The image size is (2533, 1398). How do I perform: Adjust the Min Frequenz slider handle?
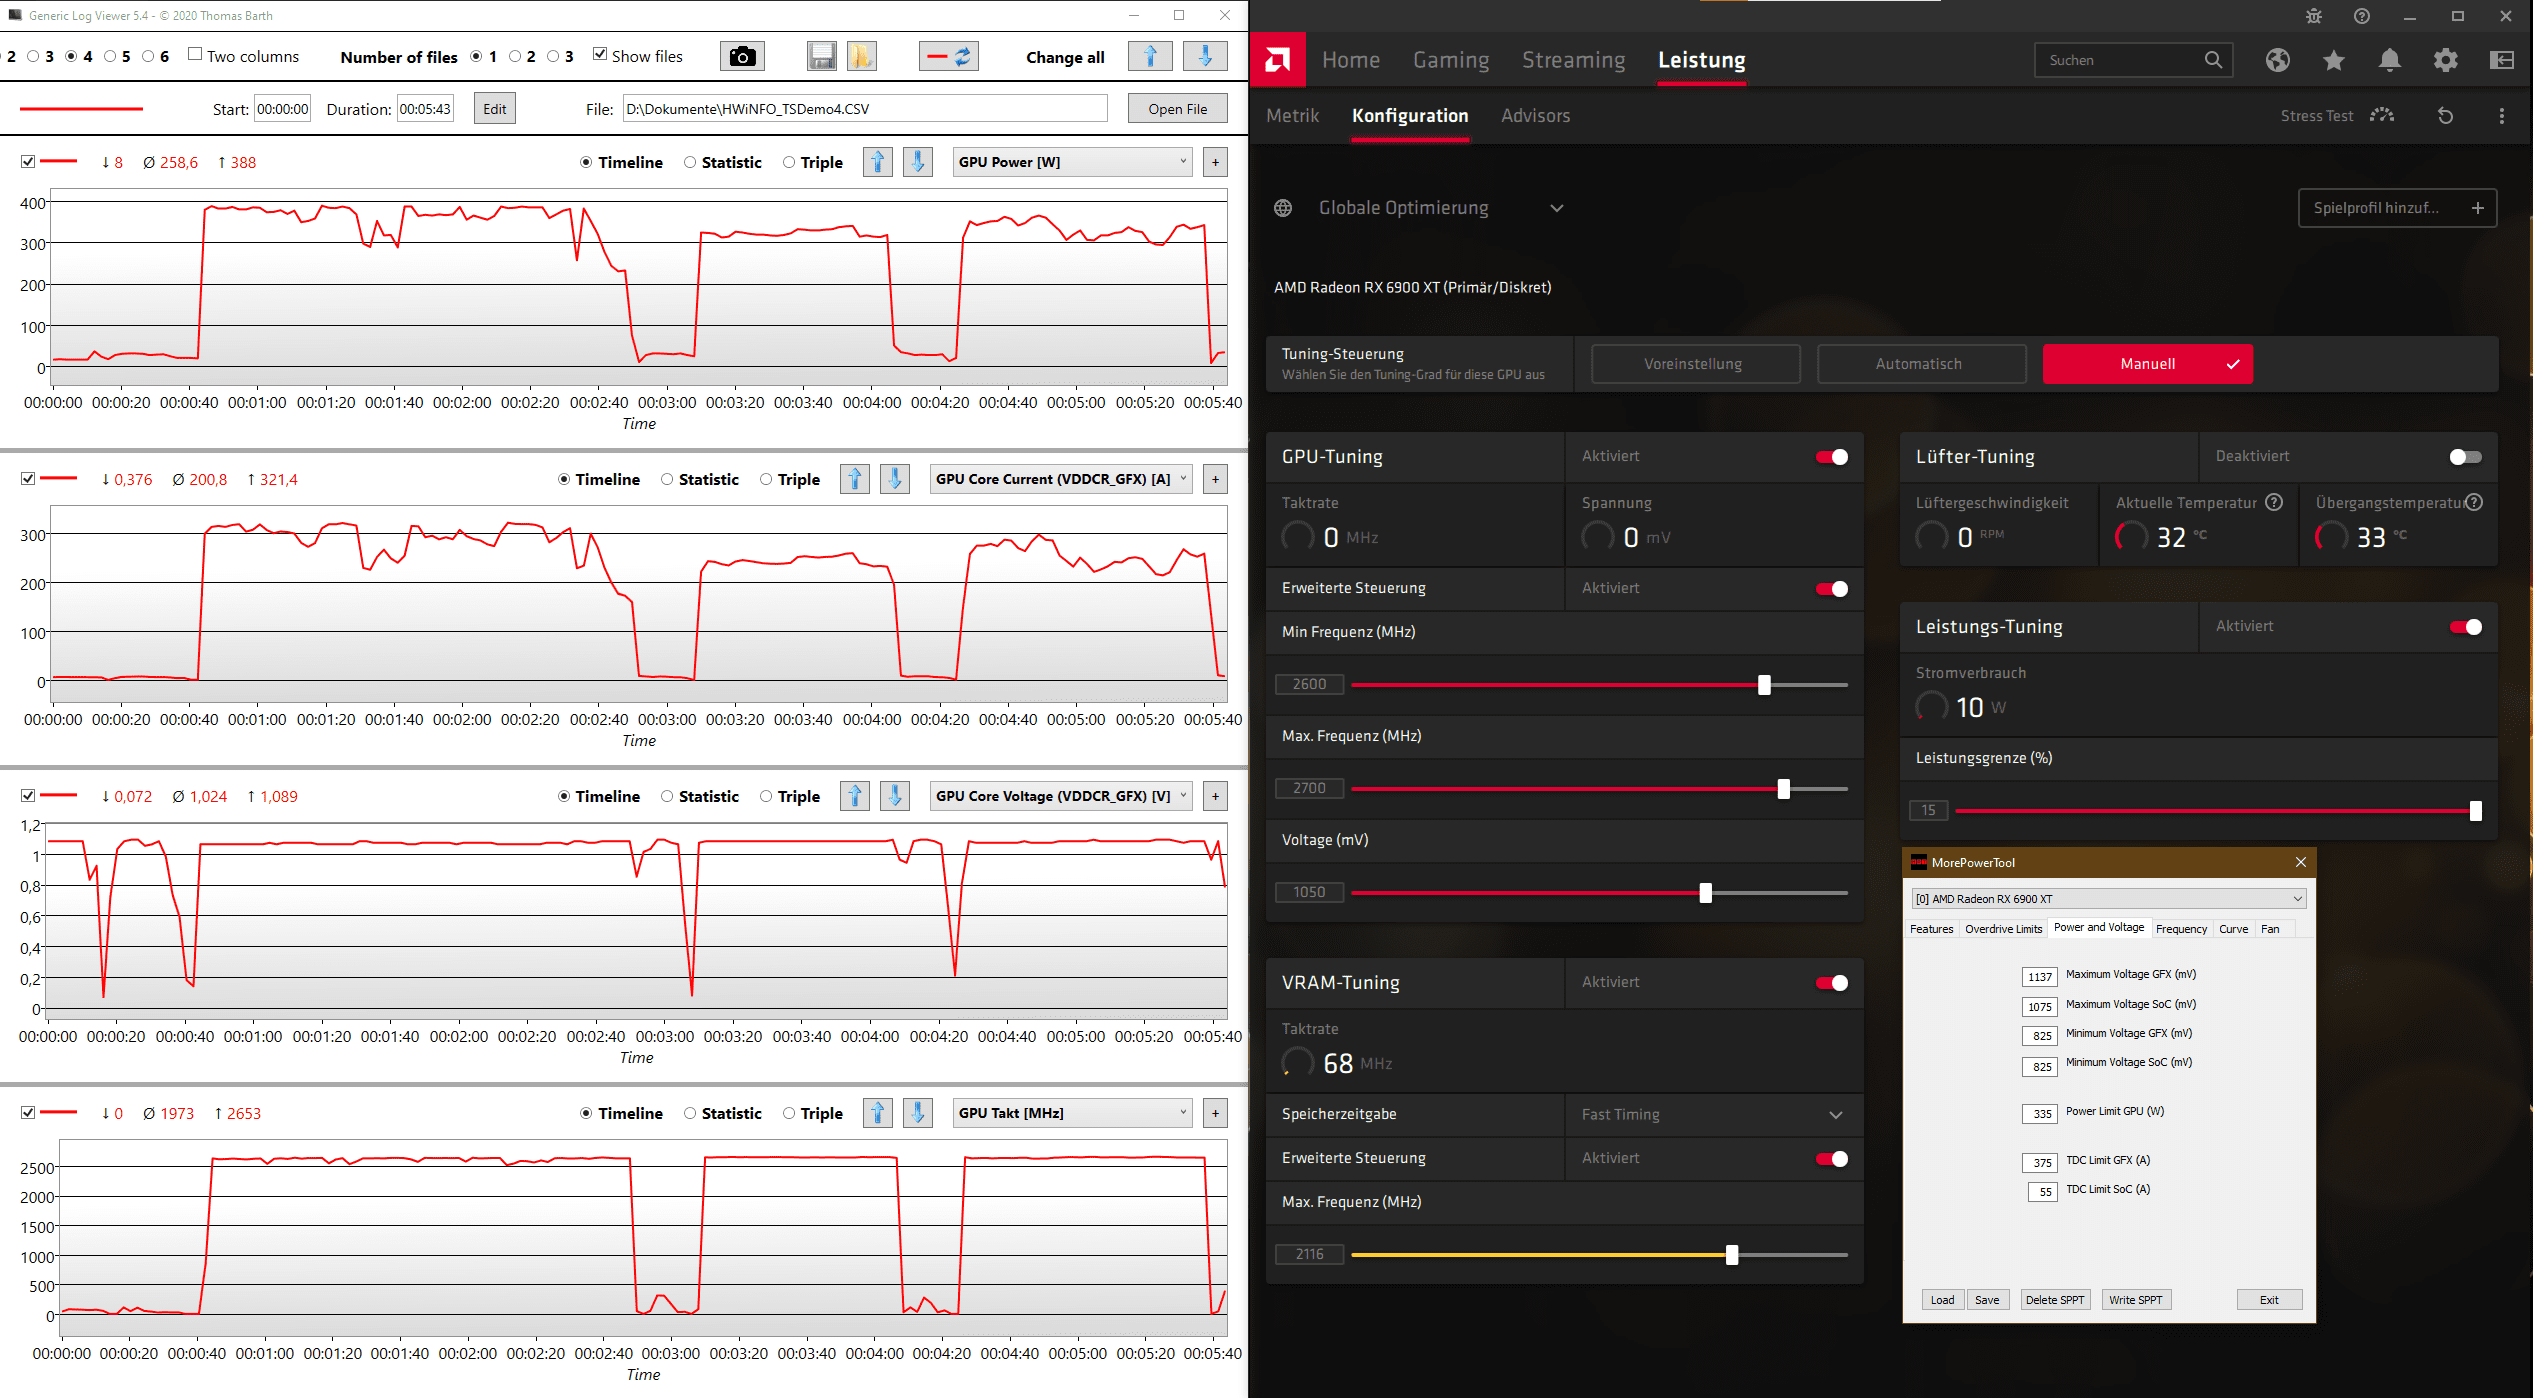pos(1764,685)
